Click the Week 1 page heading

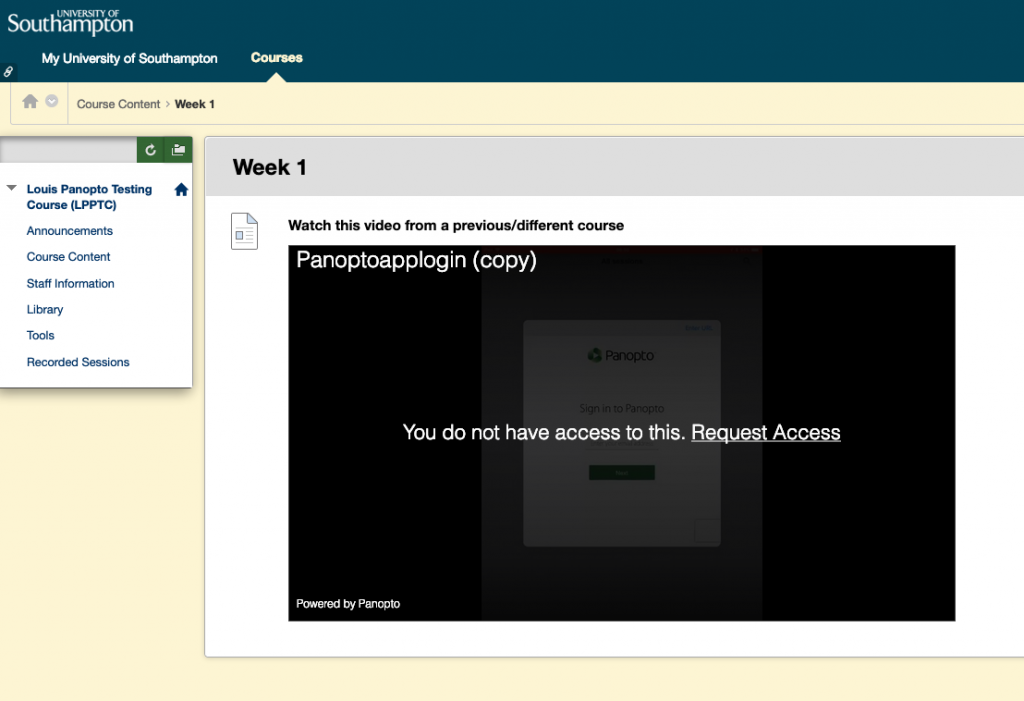click(269, 167)
